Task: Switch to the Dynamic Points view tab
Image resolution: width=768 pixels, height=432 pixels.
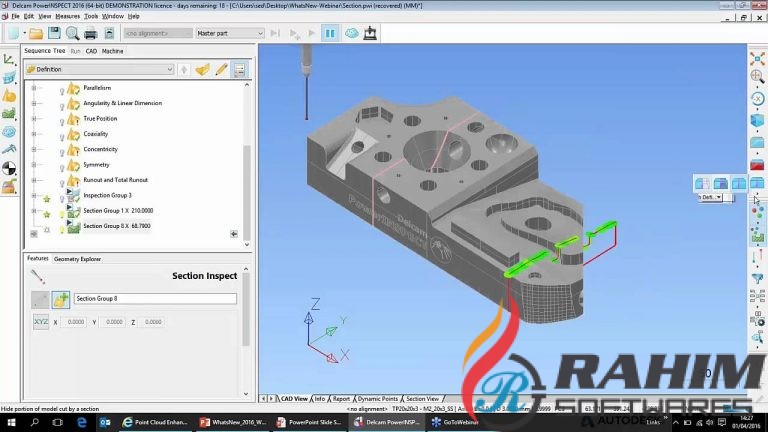Action: (x=378, y=399)
